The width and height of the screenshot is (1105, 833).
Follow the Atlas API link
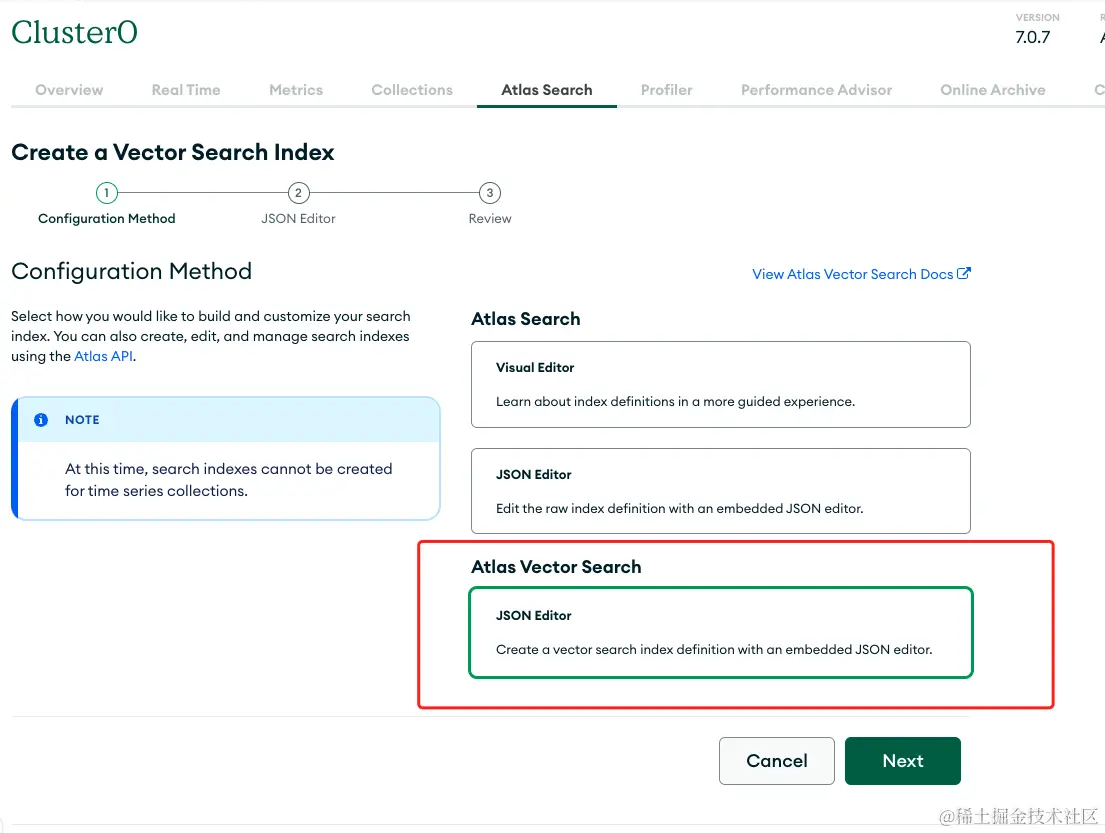pos(103,356)
